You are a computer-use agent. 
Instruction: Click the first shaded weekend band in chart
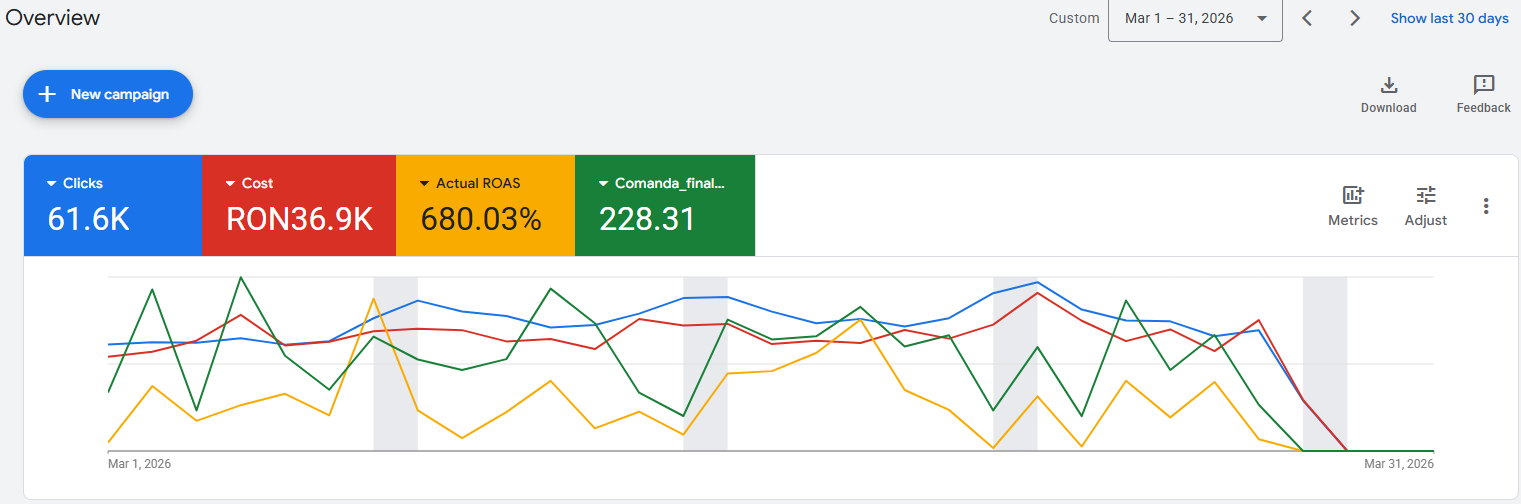(x=395, y=364)
